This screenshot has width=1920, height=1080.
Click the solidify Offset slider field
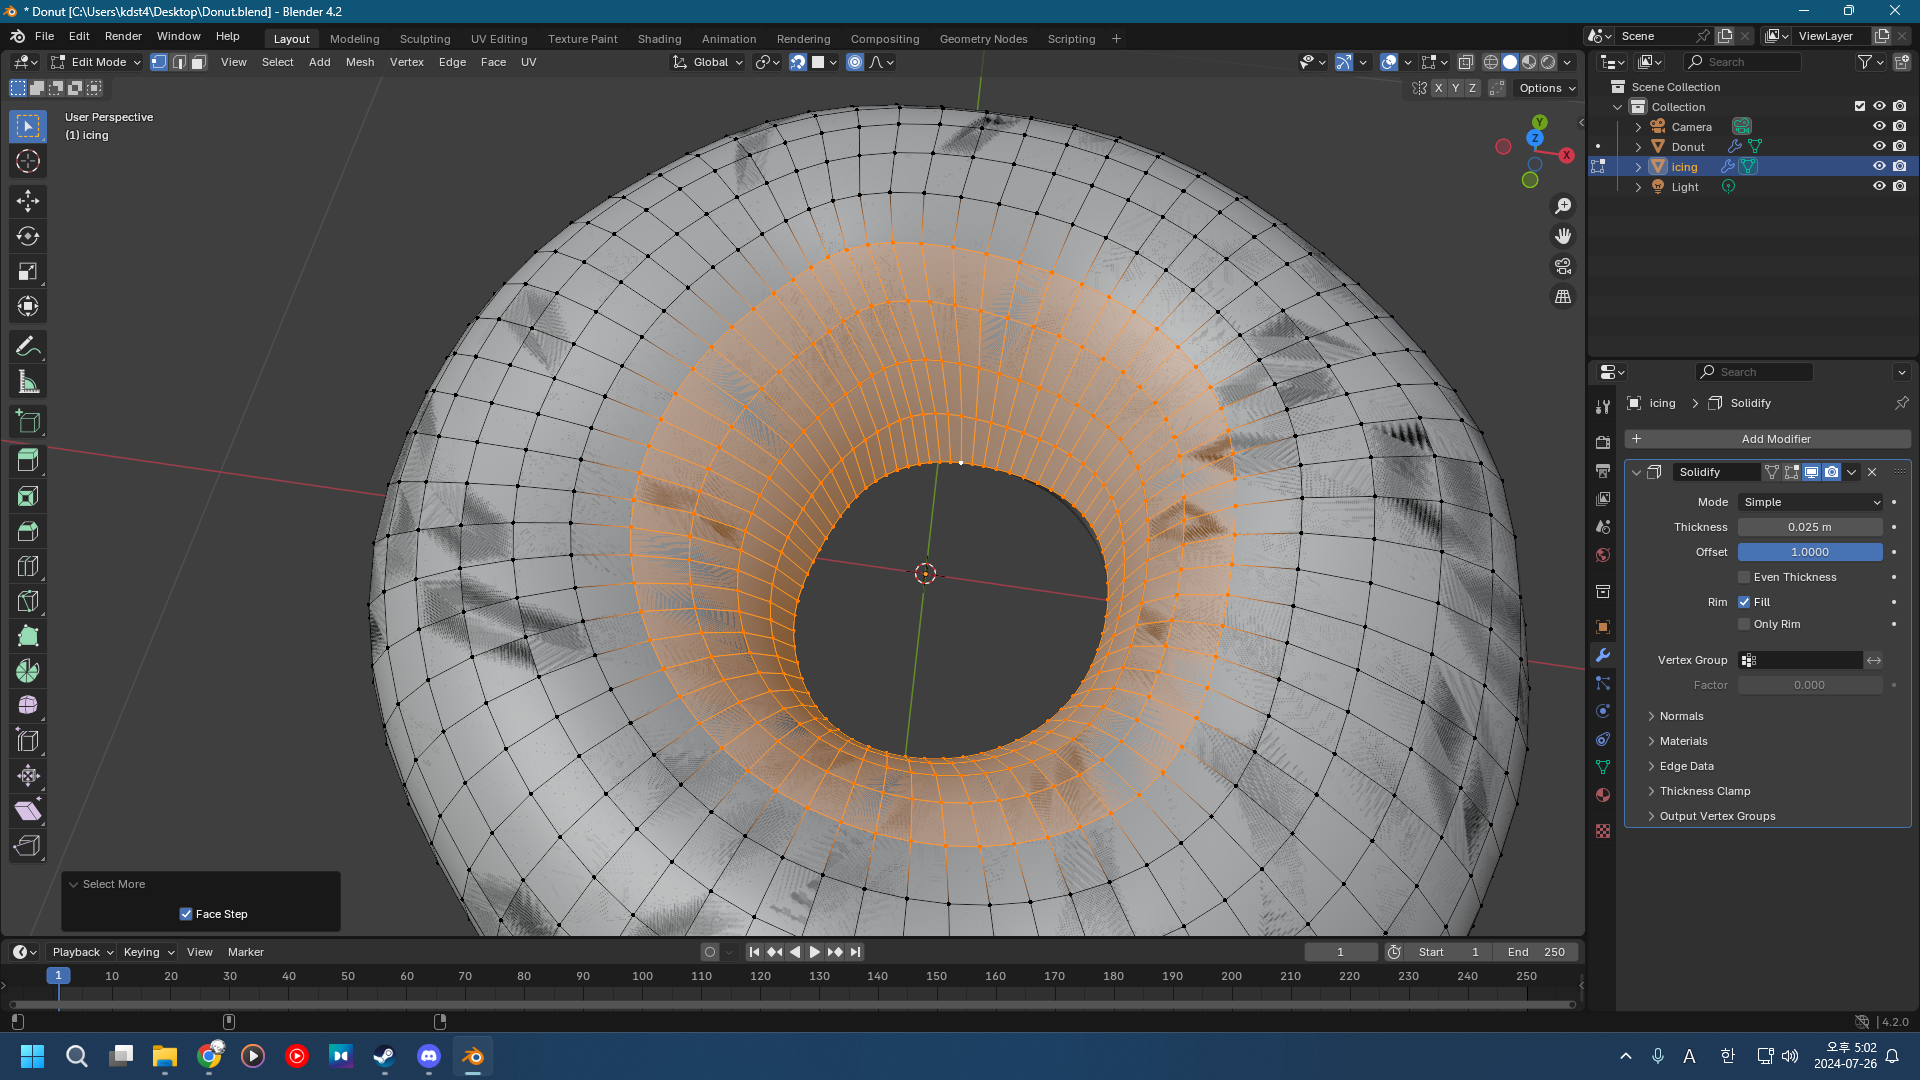[1809, 552]
